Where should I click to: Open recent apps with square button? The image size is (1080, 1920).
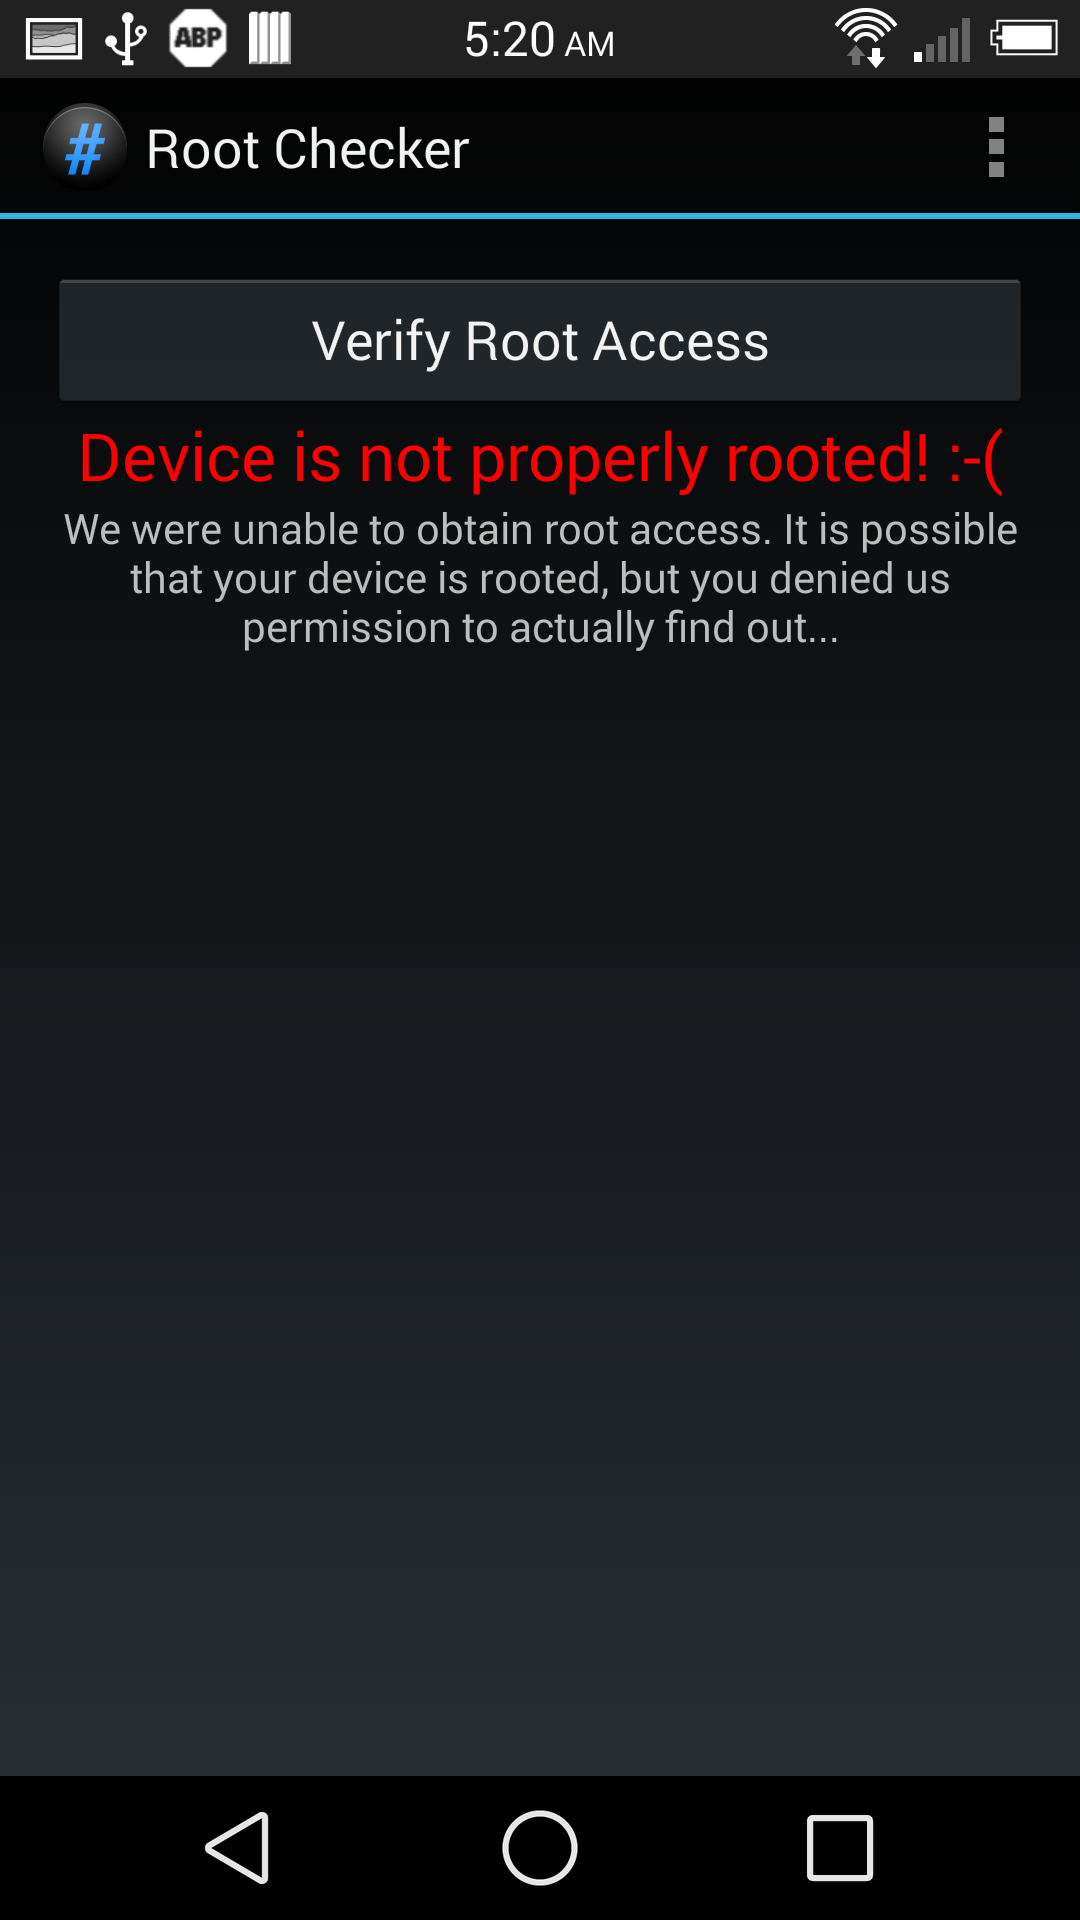pos(840,1848)
